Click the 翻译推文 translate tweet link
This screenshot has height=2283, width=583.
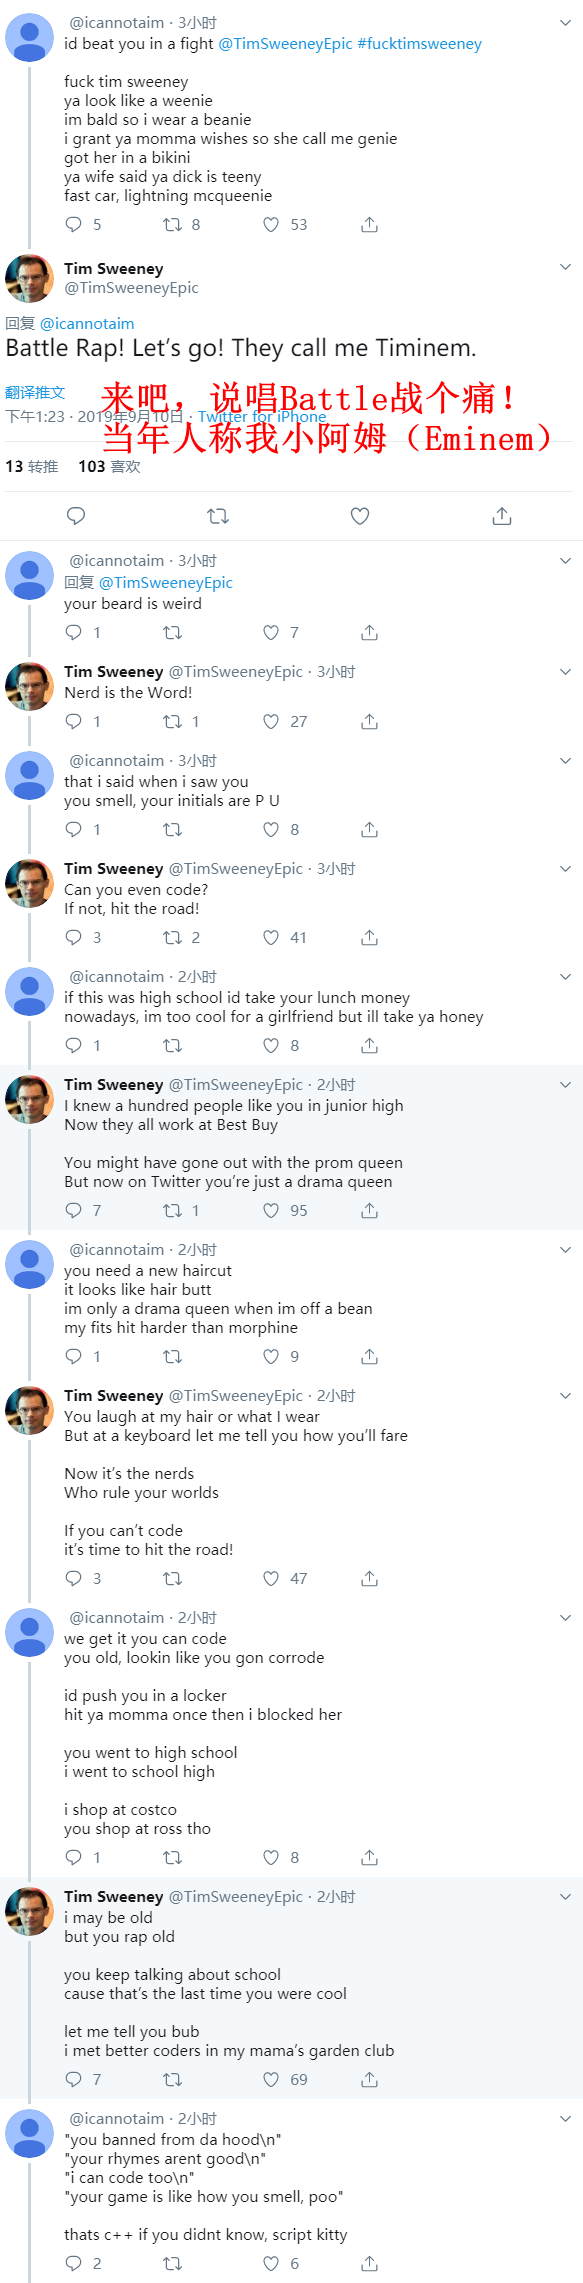(x=35, y=393)
